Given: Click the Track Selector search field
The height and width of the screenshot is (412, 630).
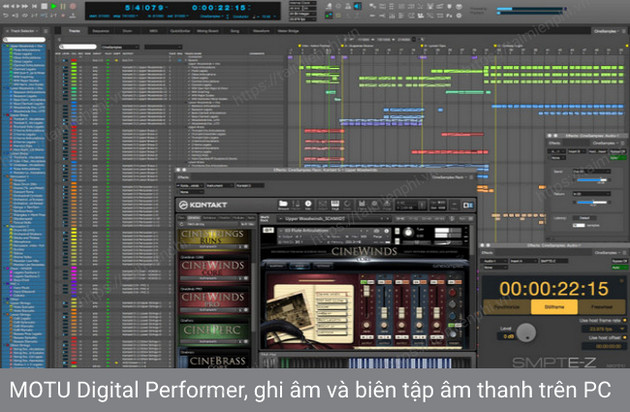Looking at the screenshot, I should point(25,39).
